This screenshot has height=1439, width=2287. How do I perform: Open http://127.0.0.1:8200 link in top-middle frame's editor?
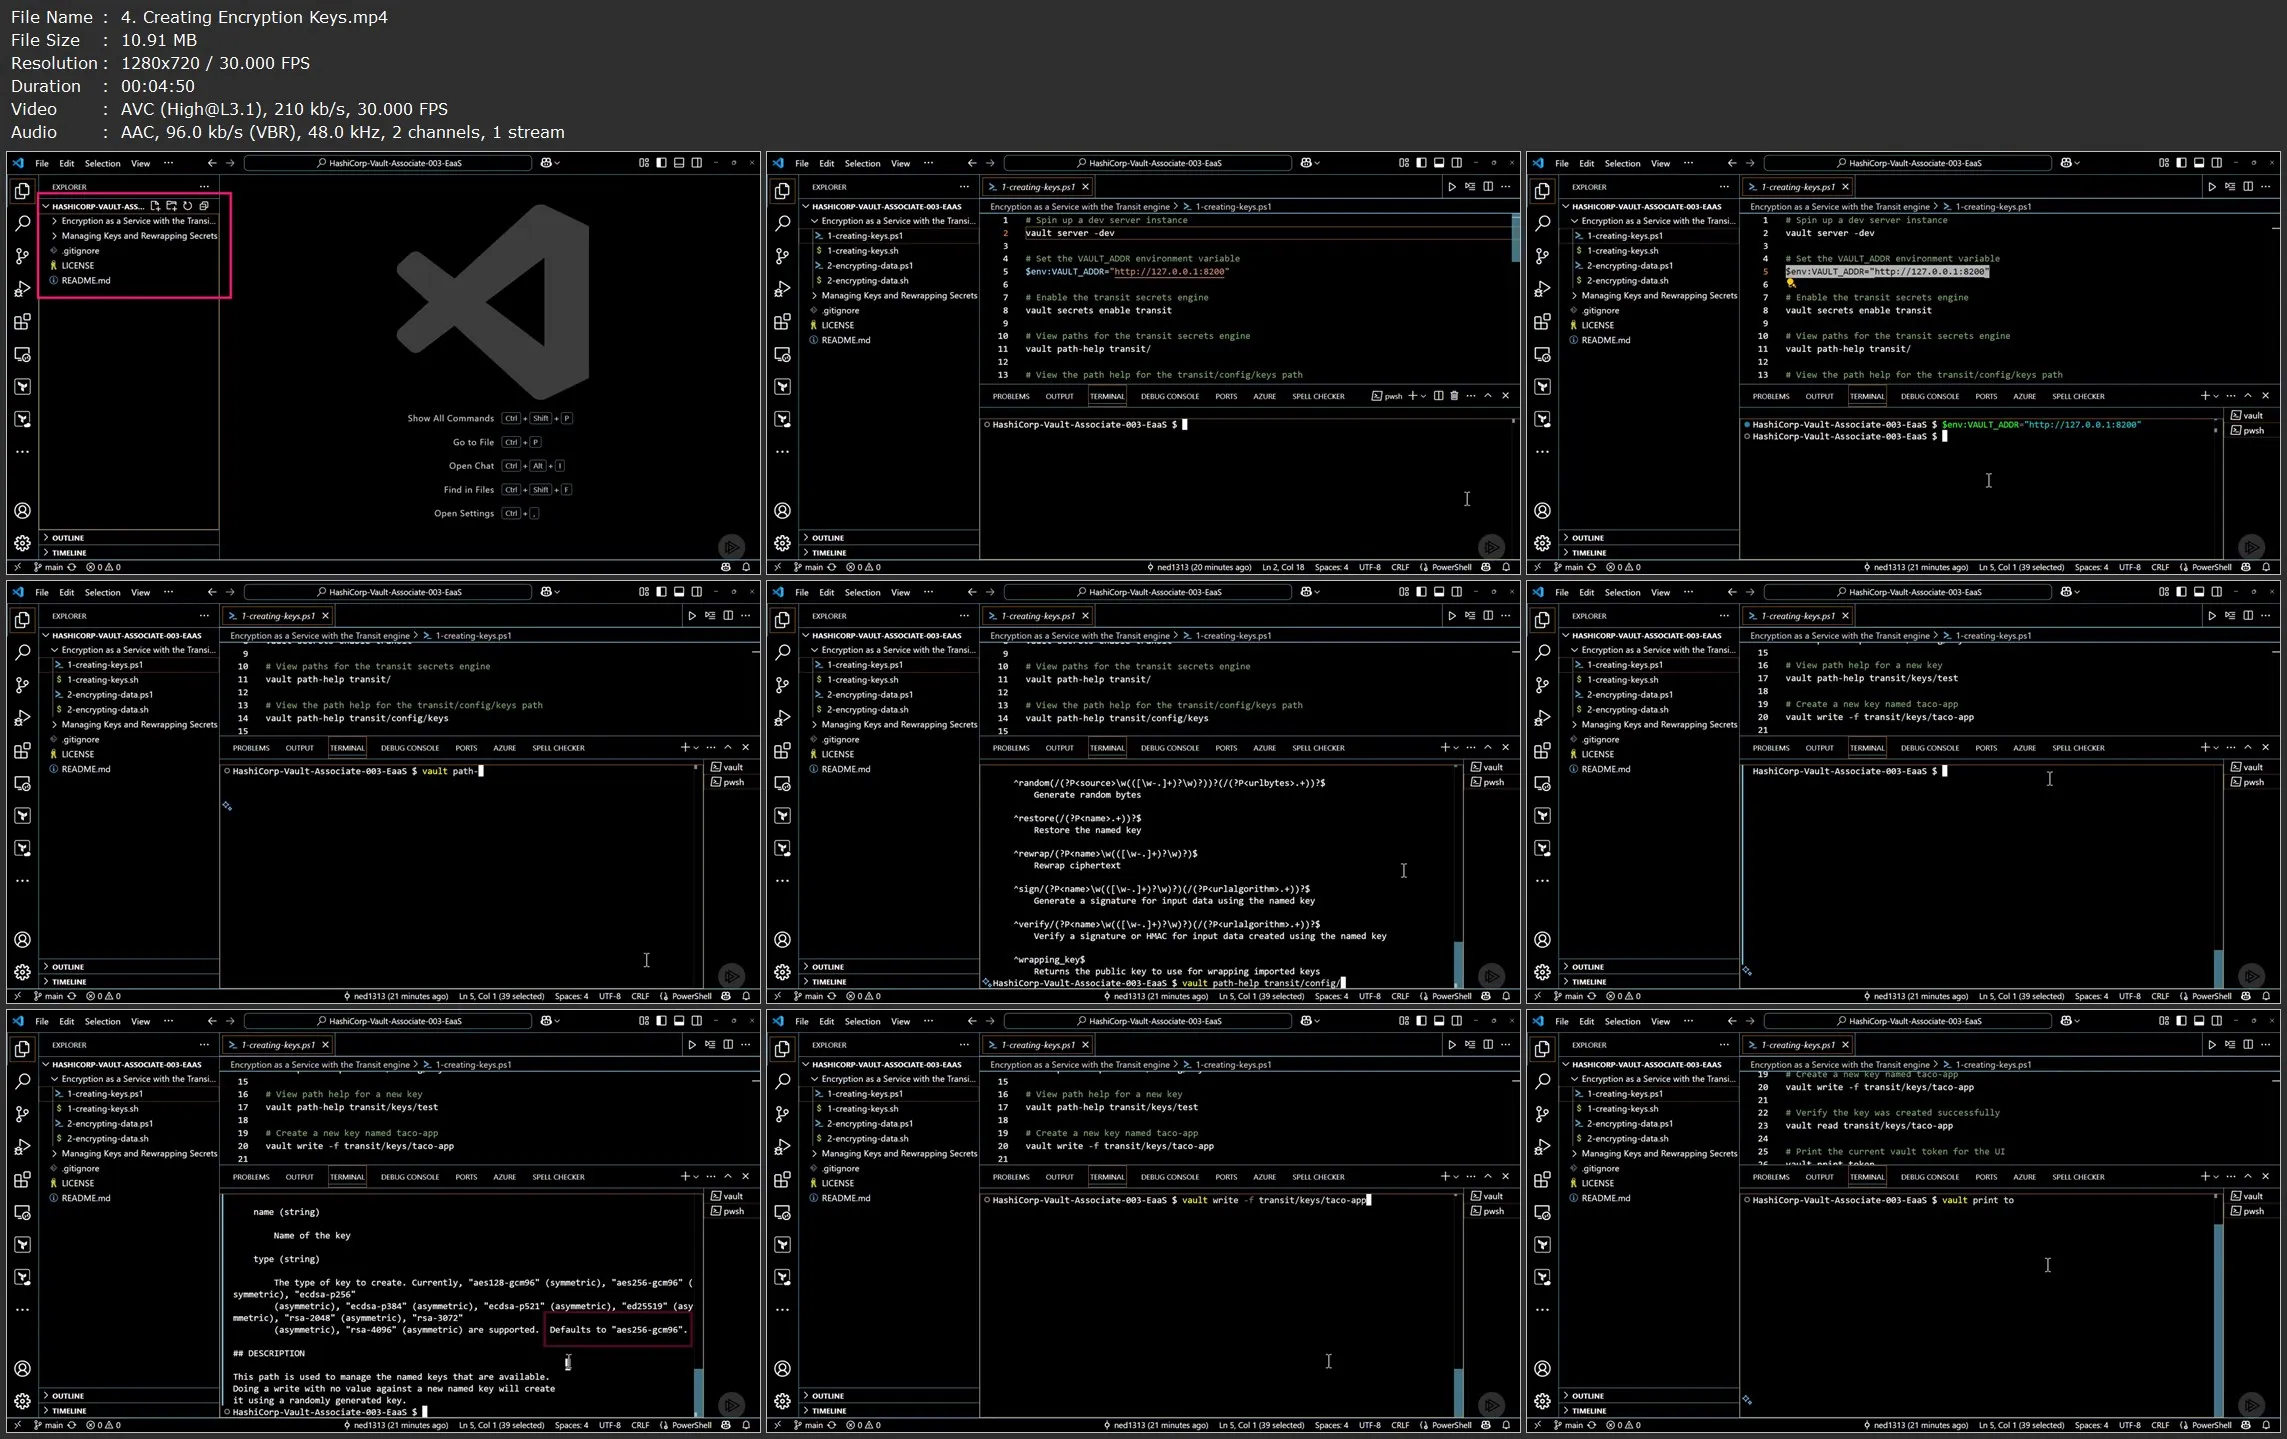point(1169,271)
